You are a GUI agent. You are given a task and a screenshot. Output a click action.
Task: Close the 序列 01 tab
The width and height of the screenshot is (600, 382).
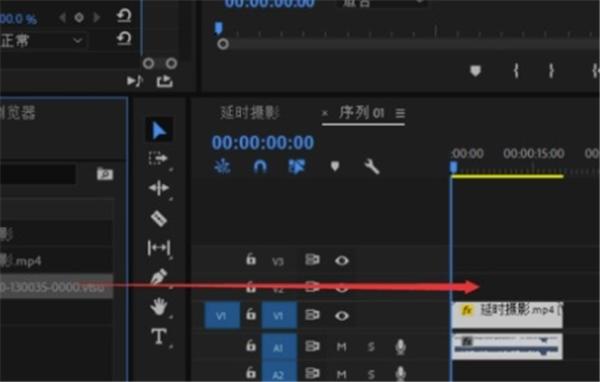[325, 113]
